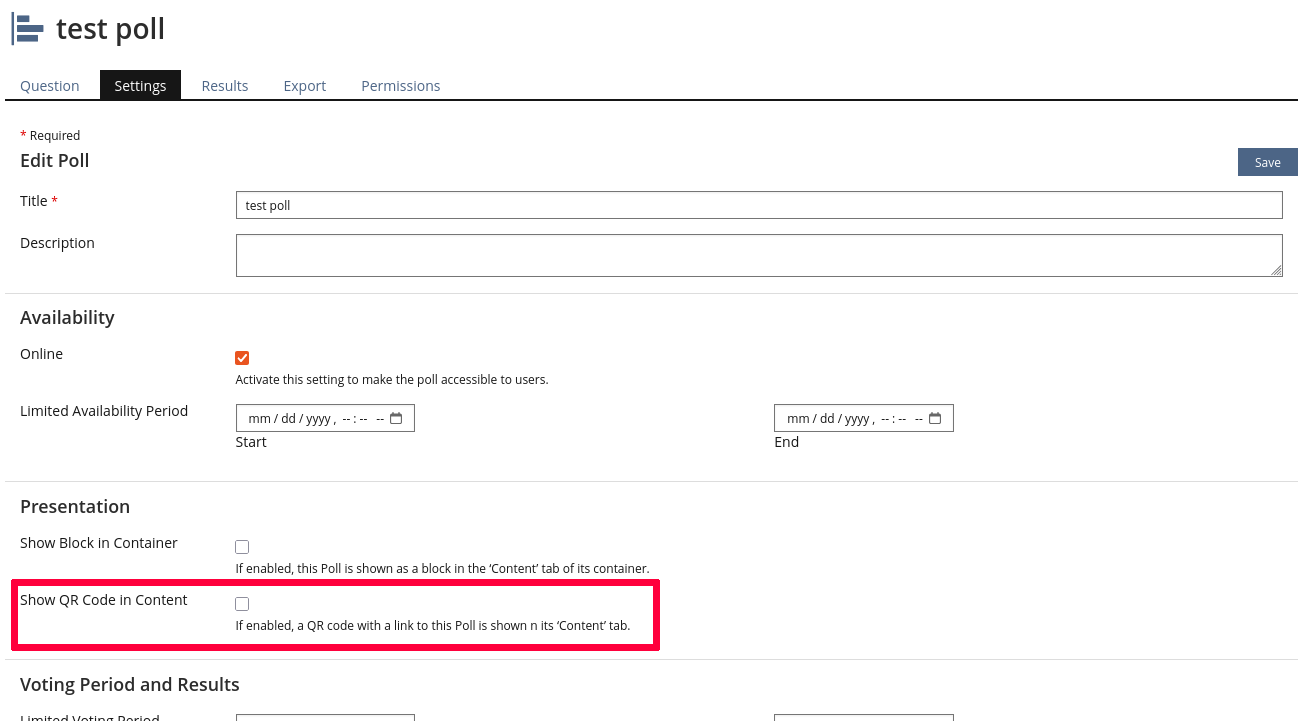Open the Permissions tab
The image size is (1303, 721).
(401, 86)
